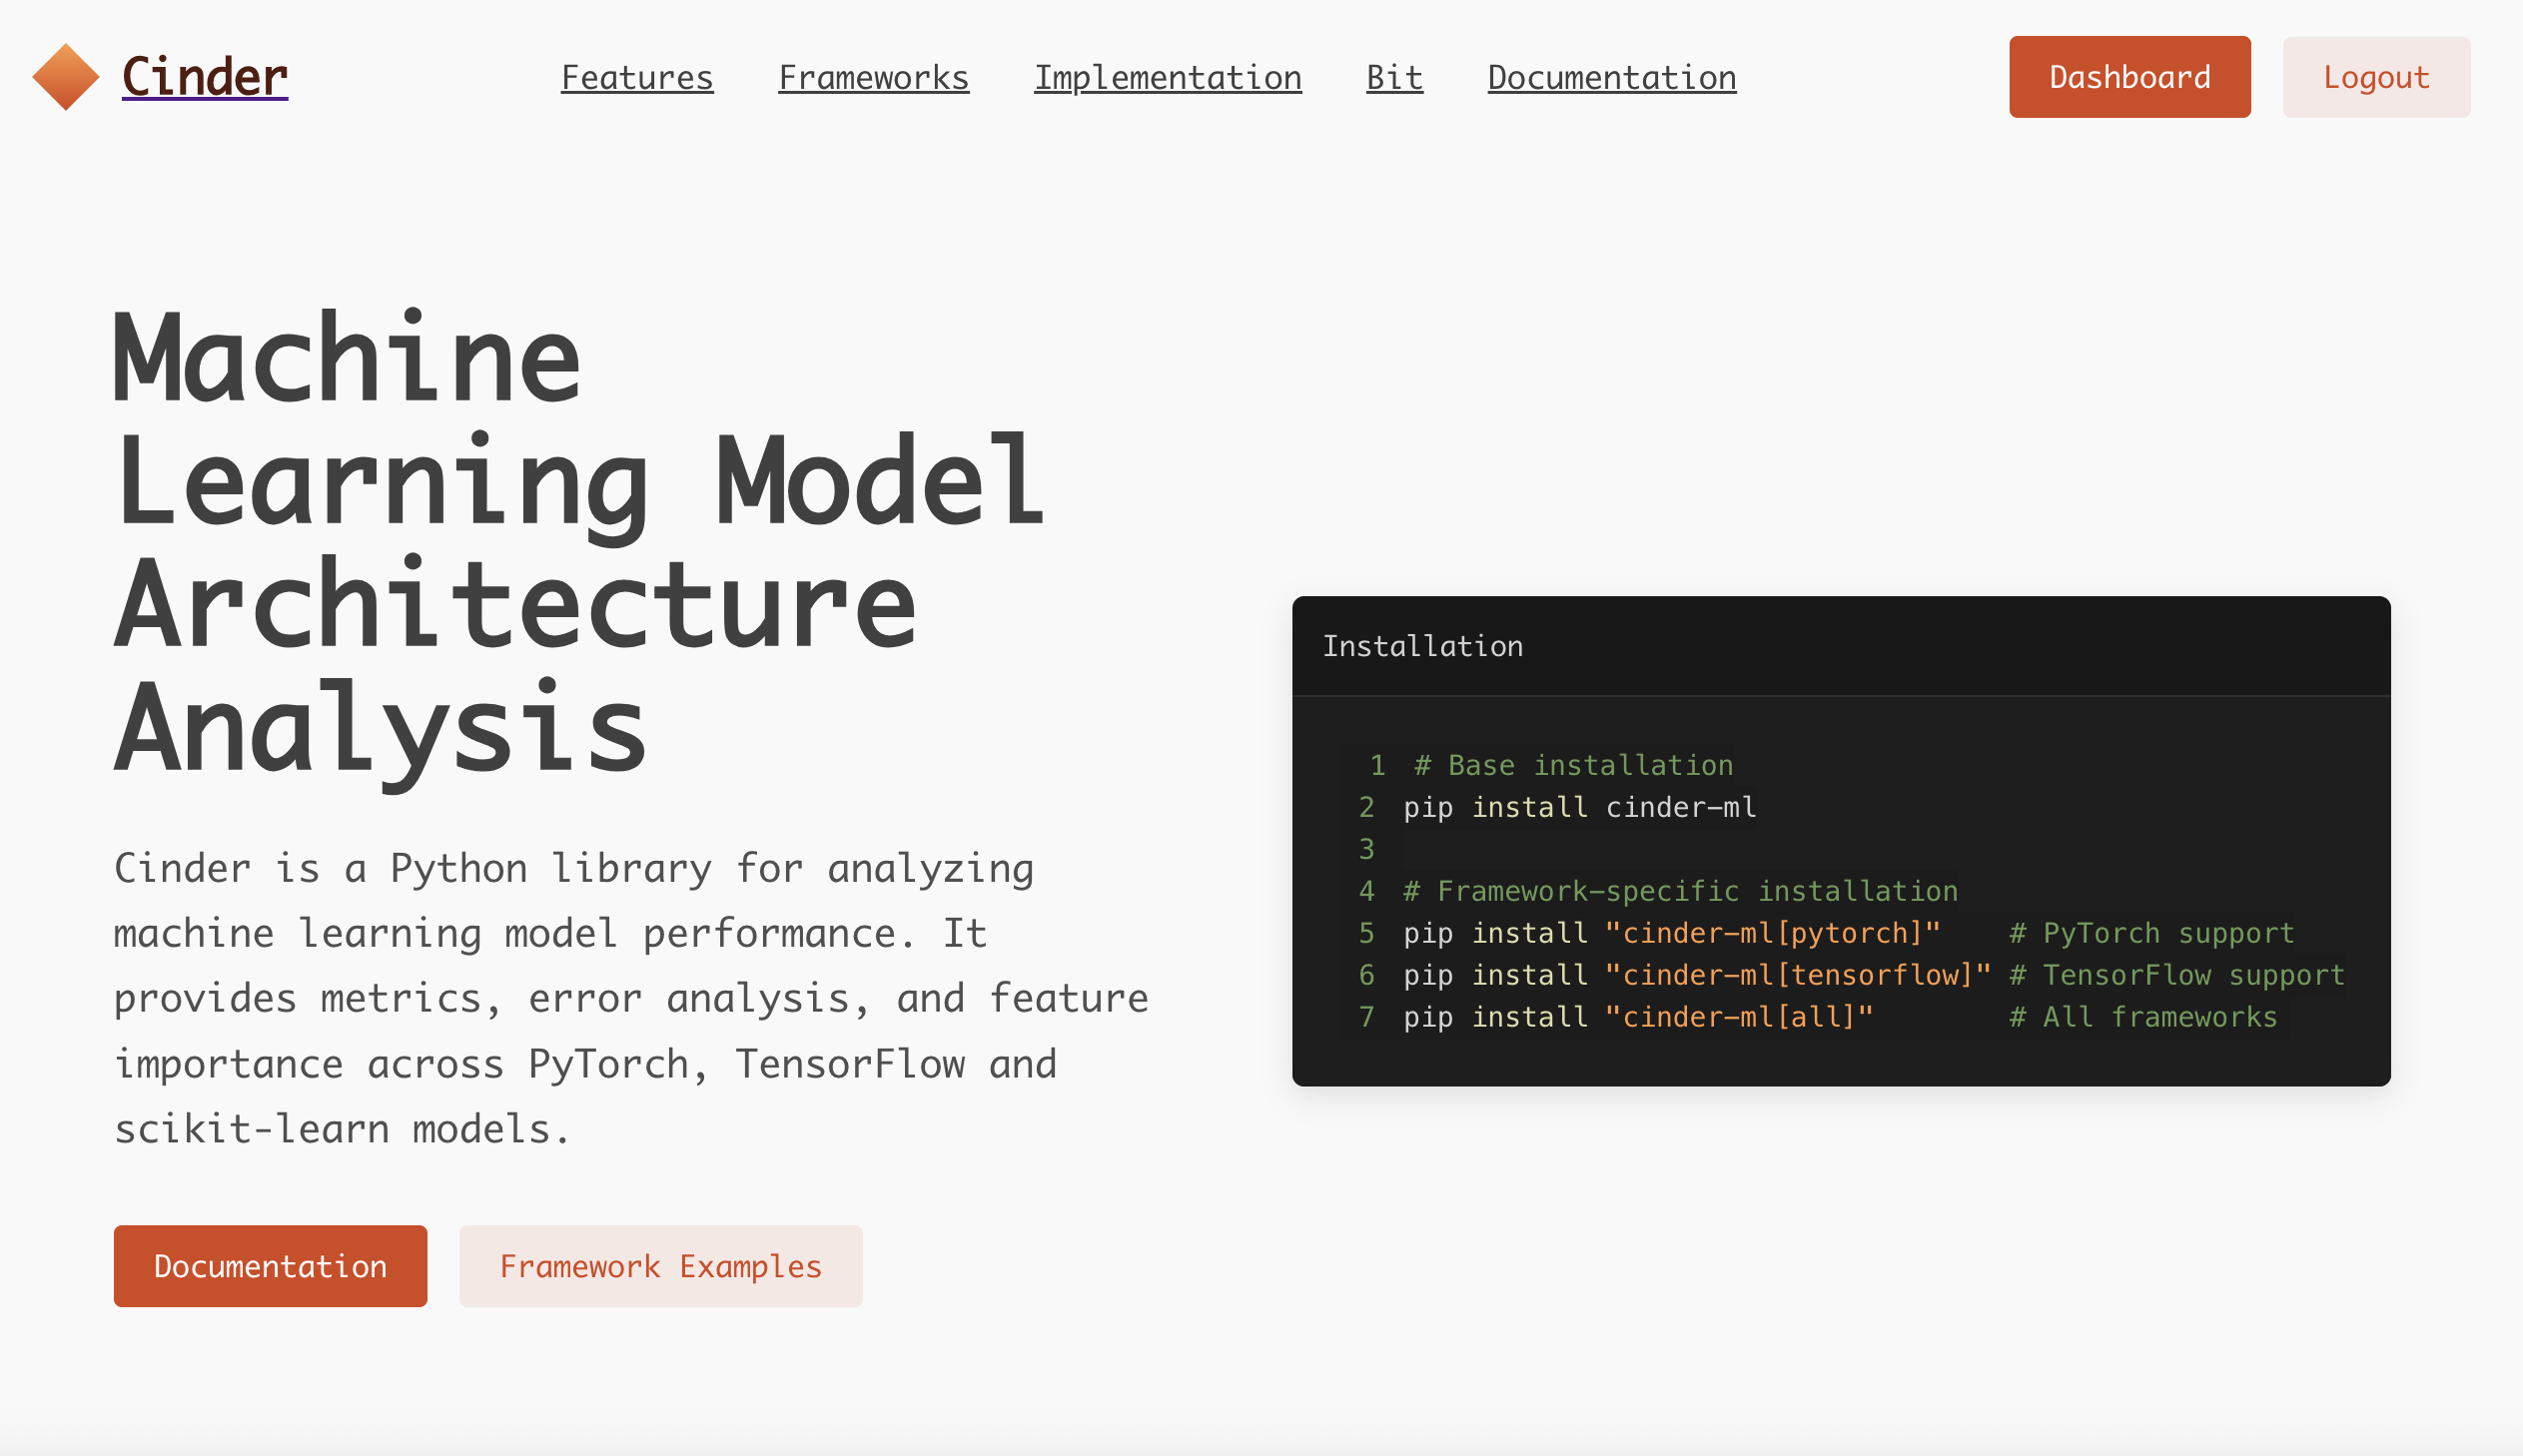Navigate to the Features section

coord(637,77)
